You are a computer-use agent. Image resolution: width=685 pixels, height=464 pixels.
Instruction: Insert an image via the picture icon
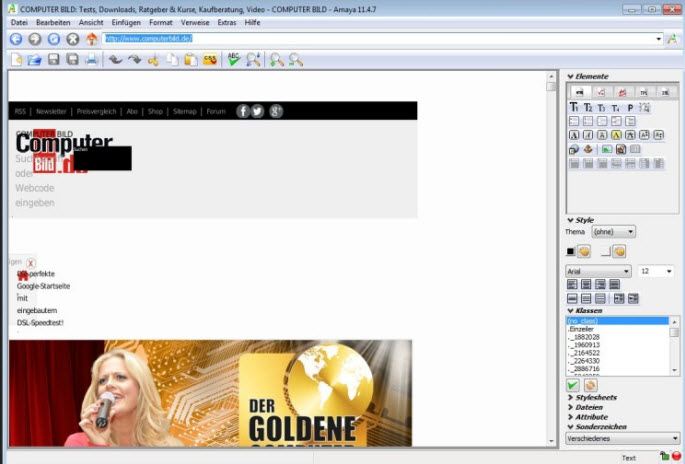[607, 149]
